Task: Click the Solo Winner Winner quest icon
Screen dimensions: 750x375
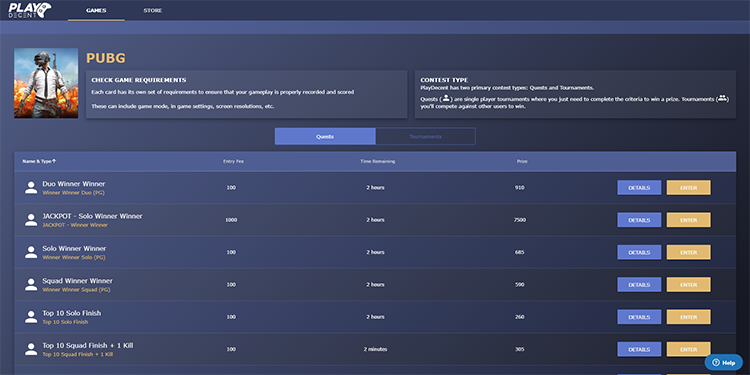Action: (x=31, y=252)
